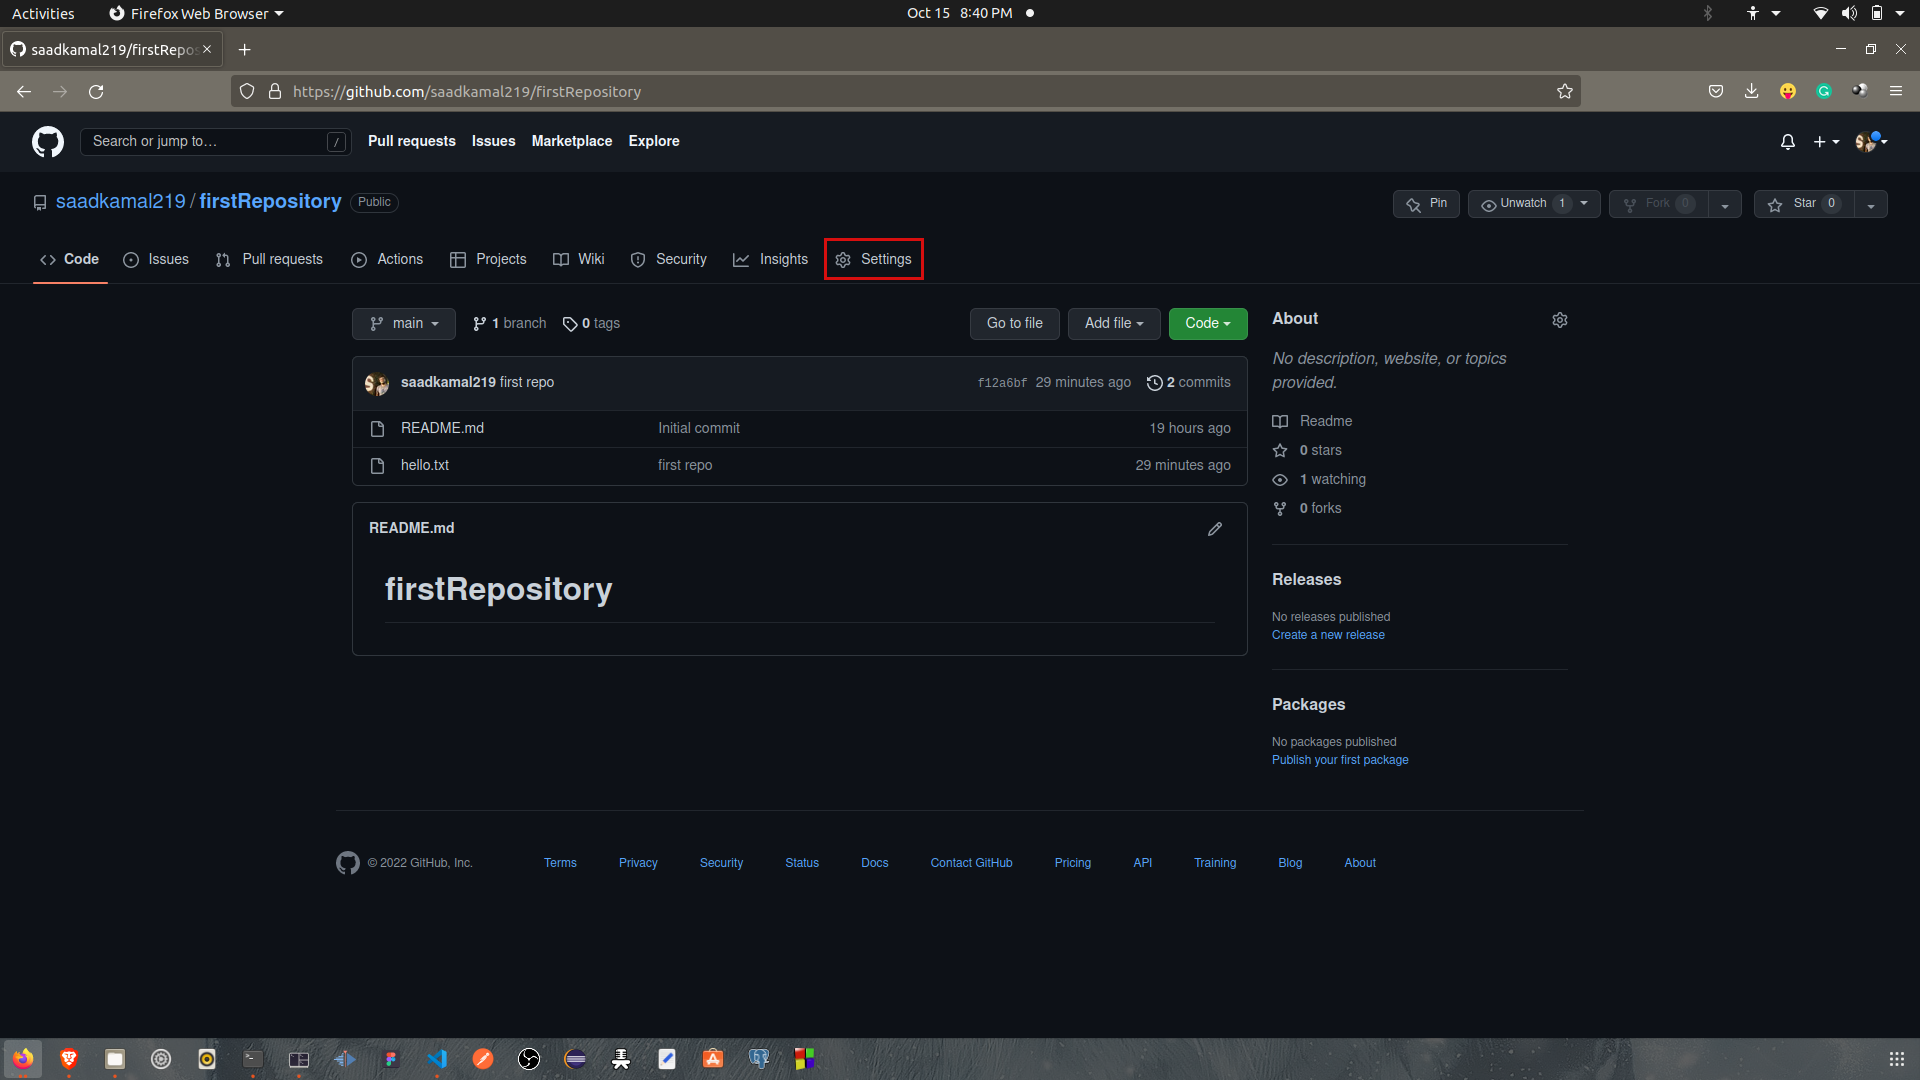Click the Firefox bookmark star icon
Viewport: 1920px width, 1080px height.
(1564, 92)
